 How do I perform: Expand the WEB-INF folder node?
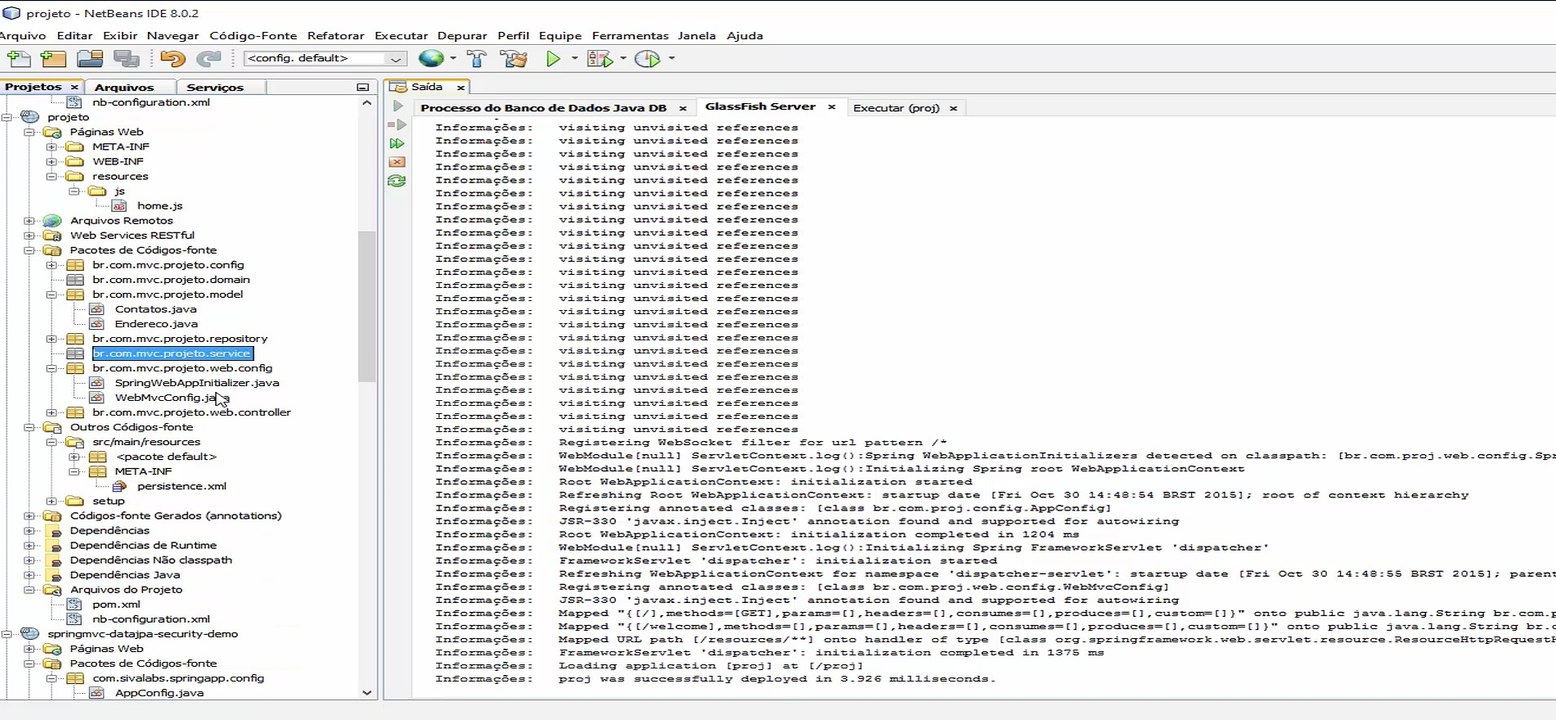[x=51, y=162]
